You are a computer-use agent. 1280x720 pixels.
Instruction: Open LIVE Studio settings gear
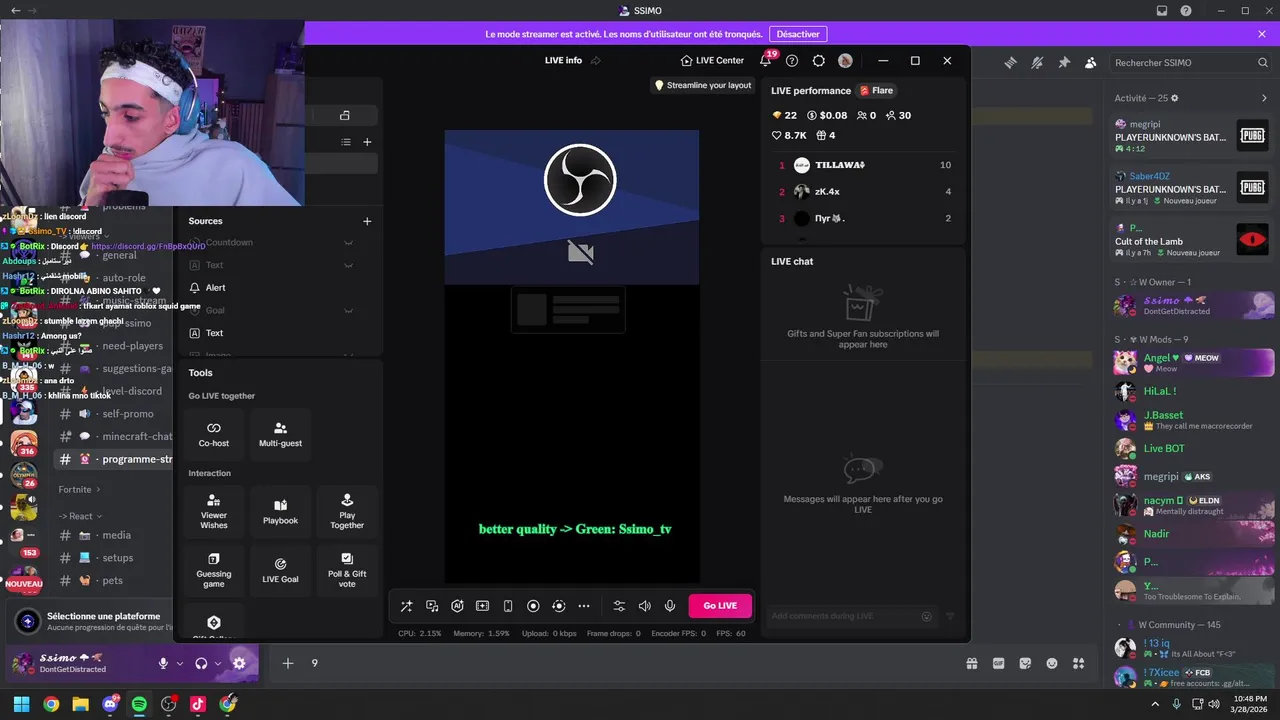(x=819, y=61)
